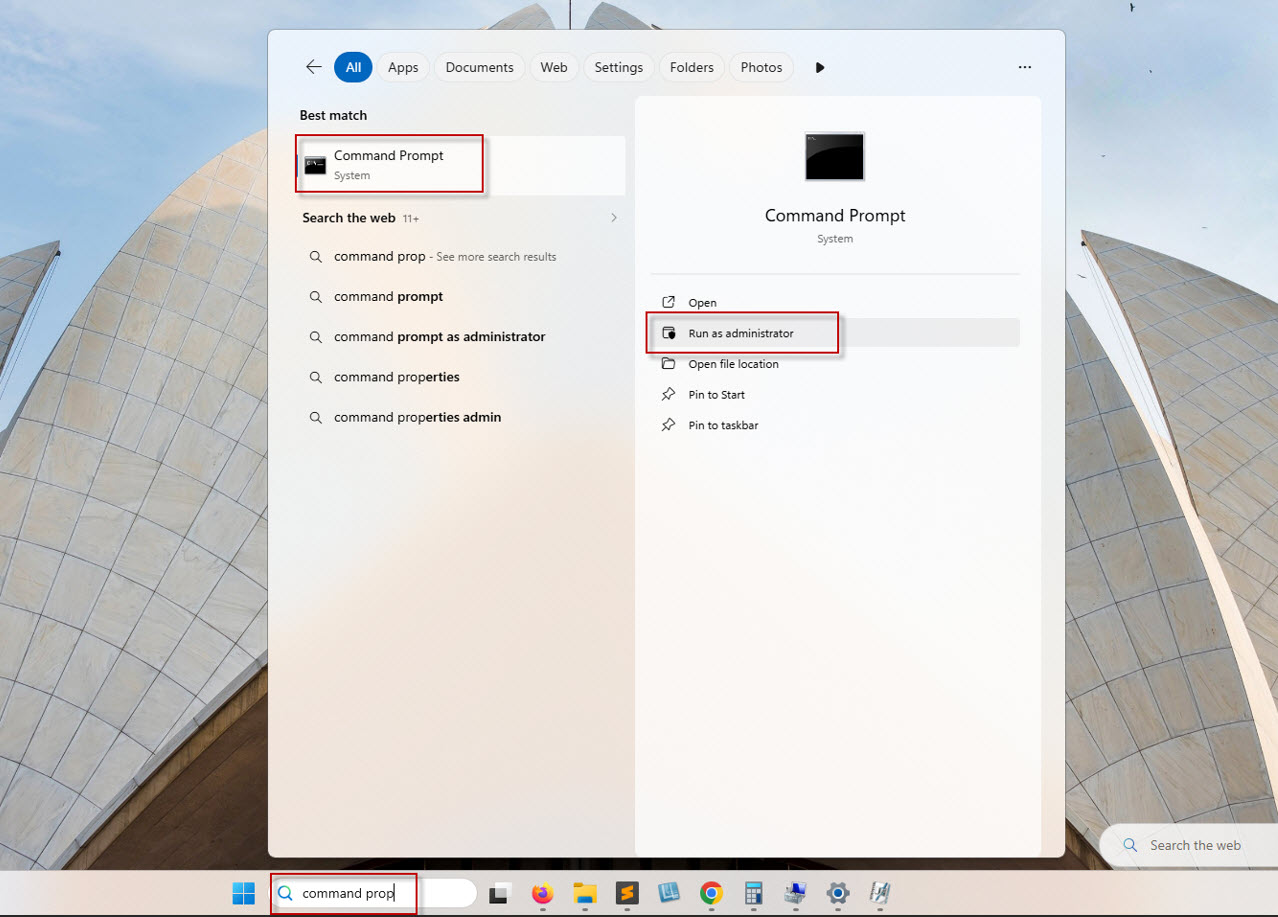Click the Best match heading text
This screenshot has width=1278, height=917.
click(333, 115)
